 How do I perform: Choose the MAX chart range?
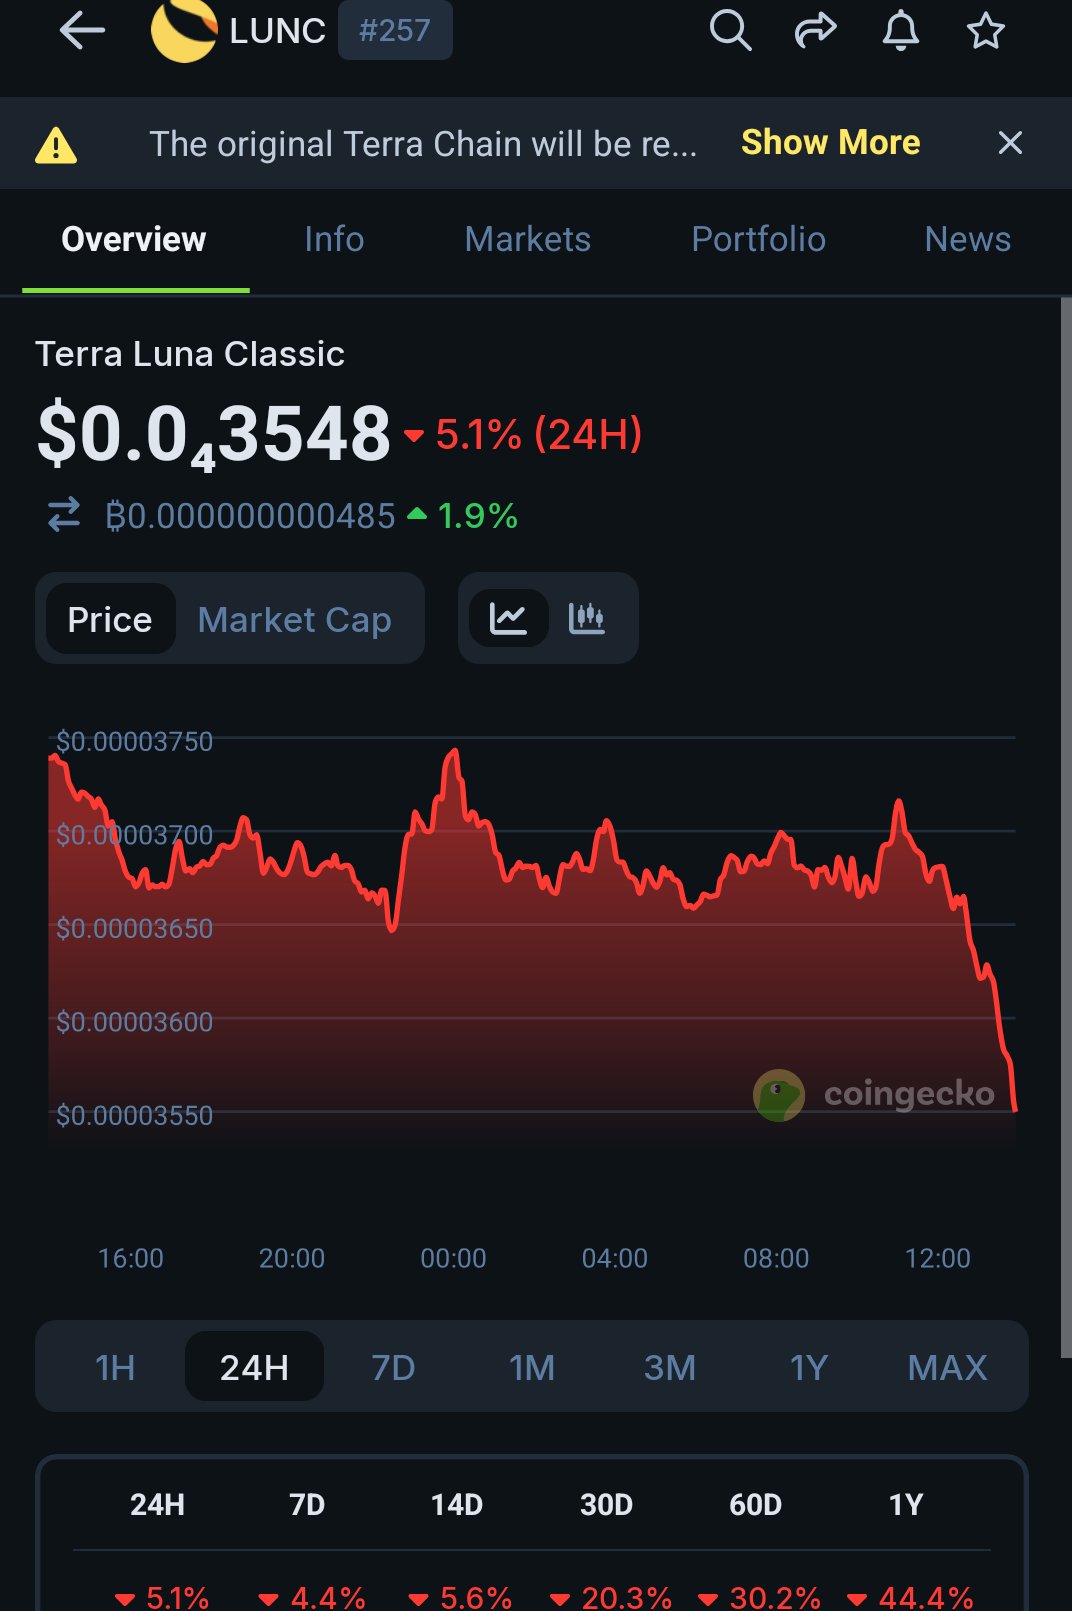pos(947,1367)
